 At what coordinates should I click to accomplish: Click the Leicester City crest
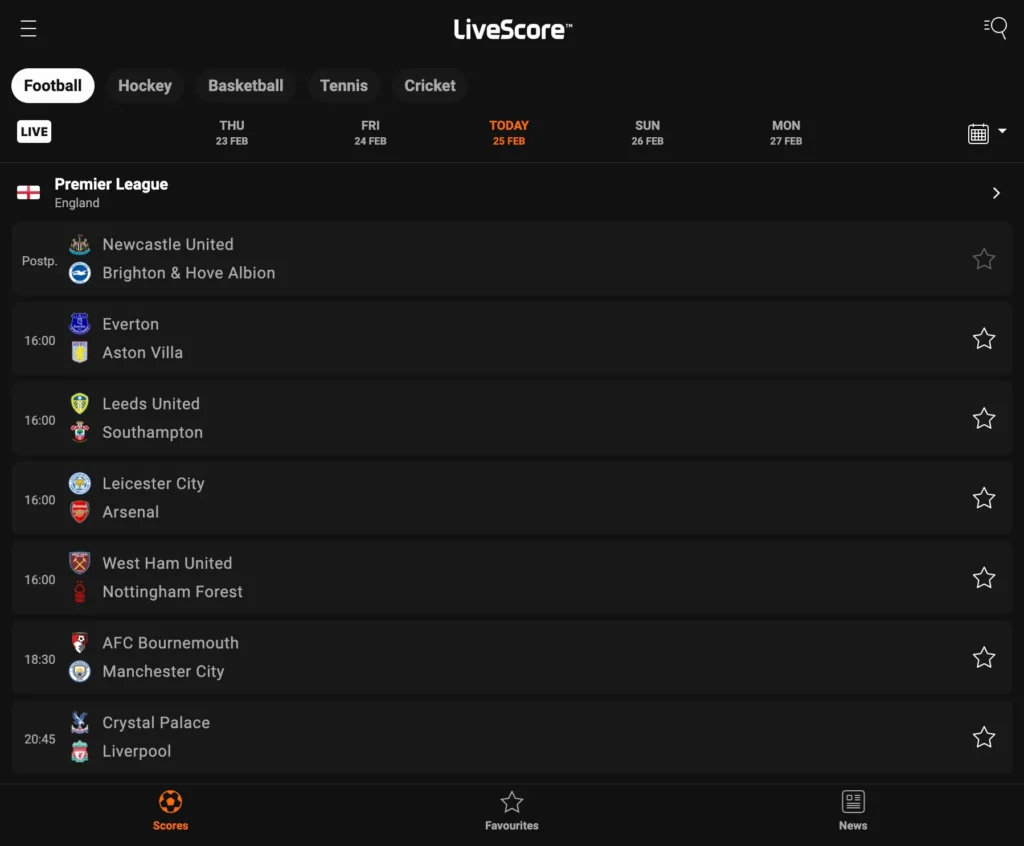(80, 483)
